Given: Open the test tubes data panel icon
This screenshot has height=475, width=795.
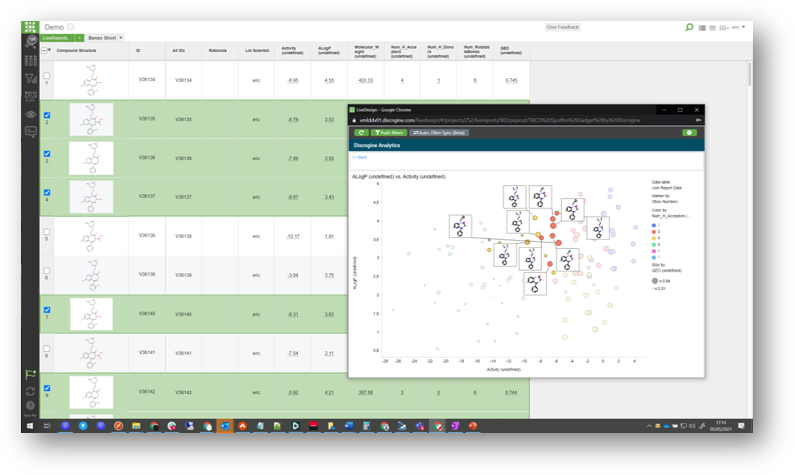Looking at the screenshot, I should point(30,61).
